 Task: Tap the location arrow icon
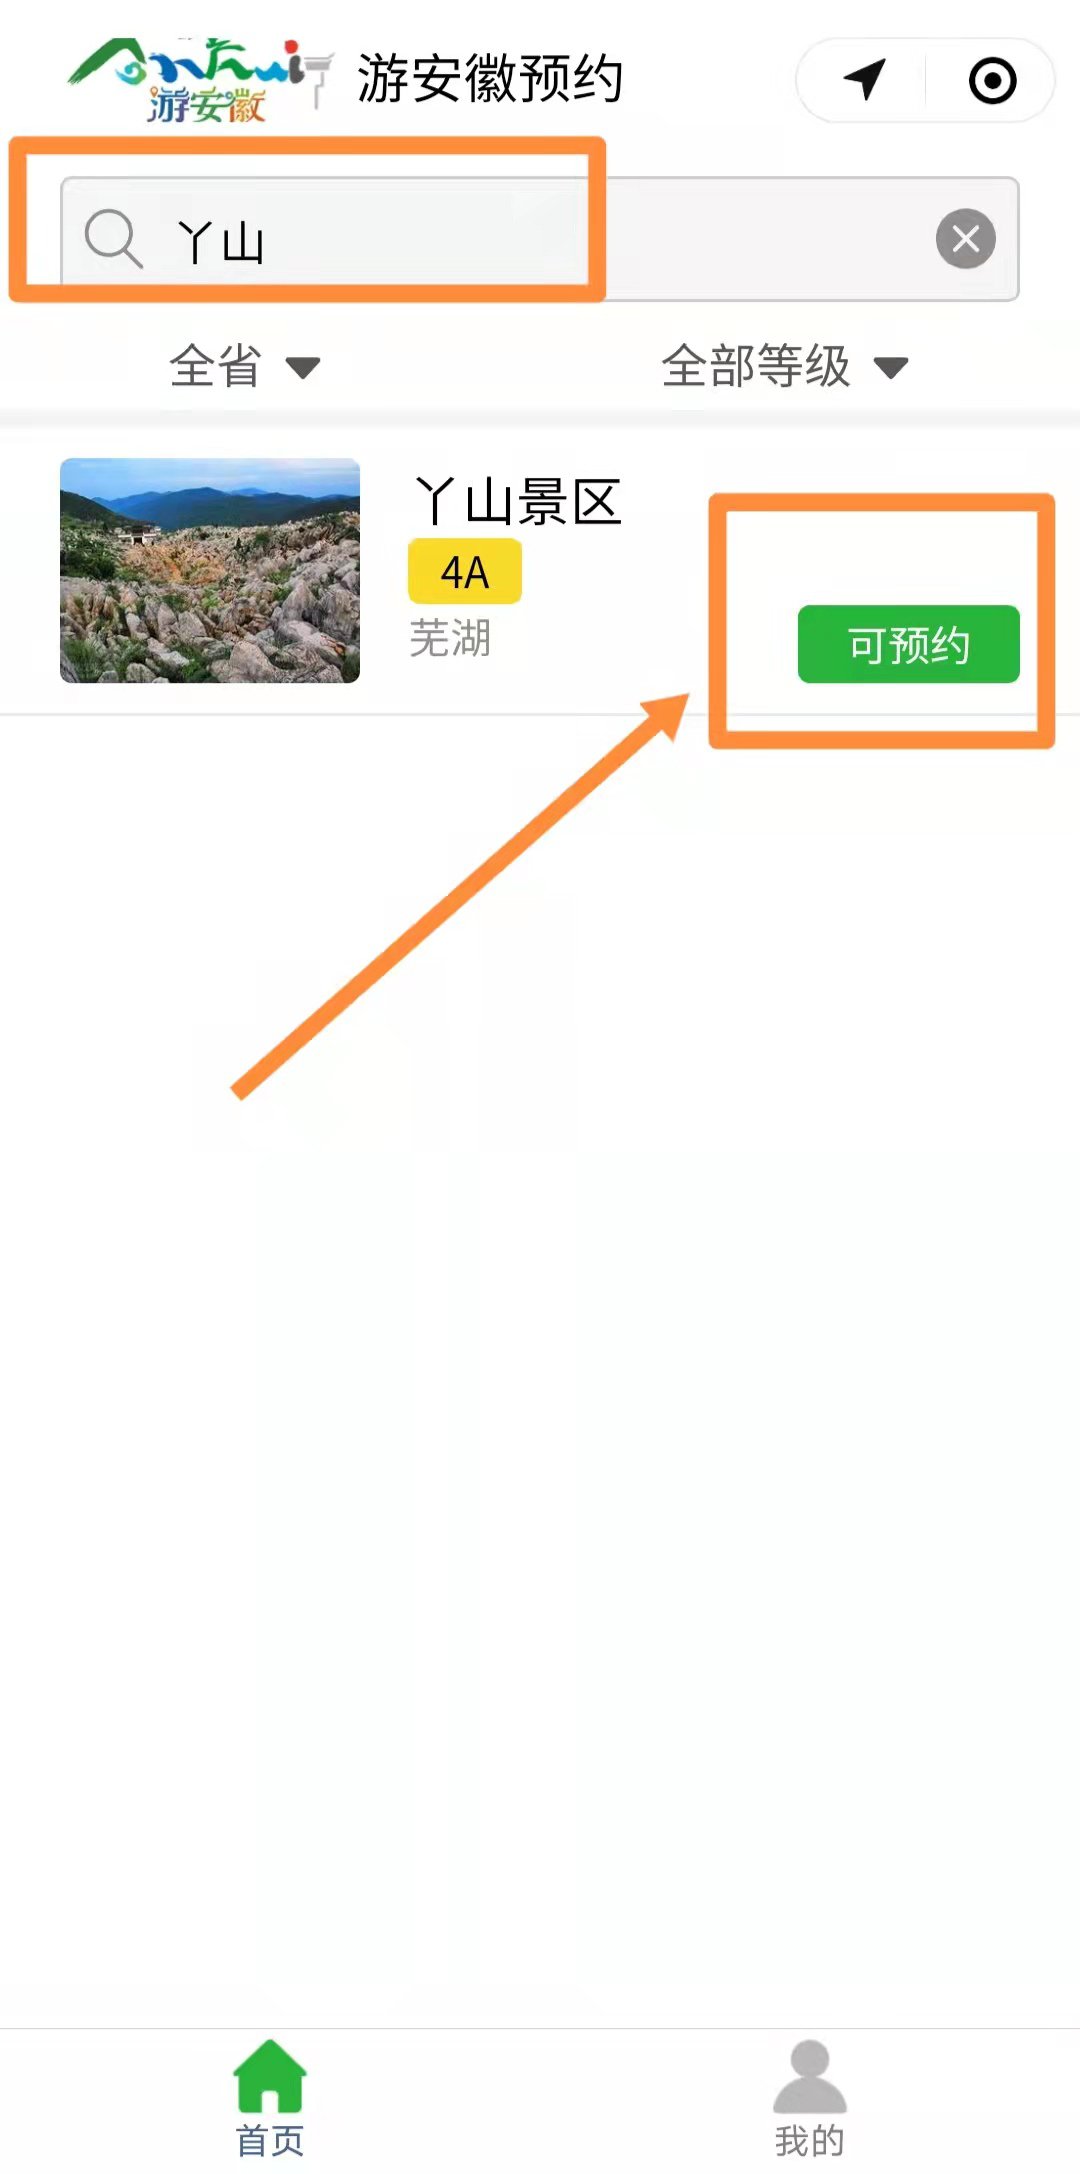click(x=864, y=80)
